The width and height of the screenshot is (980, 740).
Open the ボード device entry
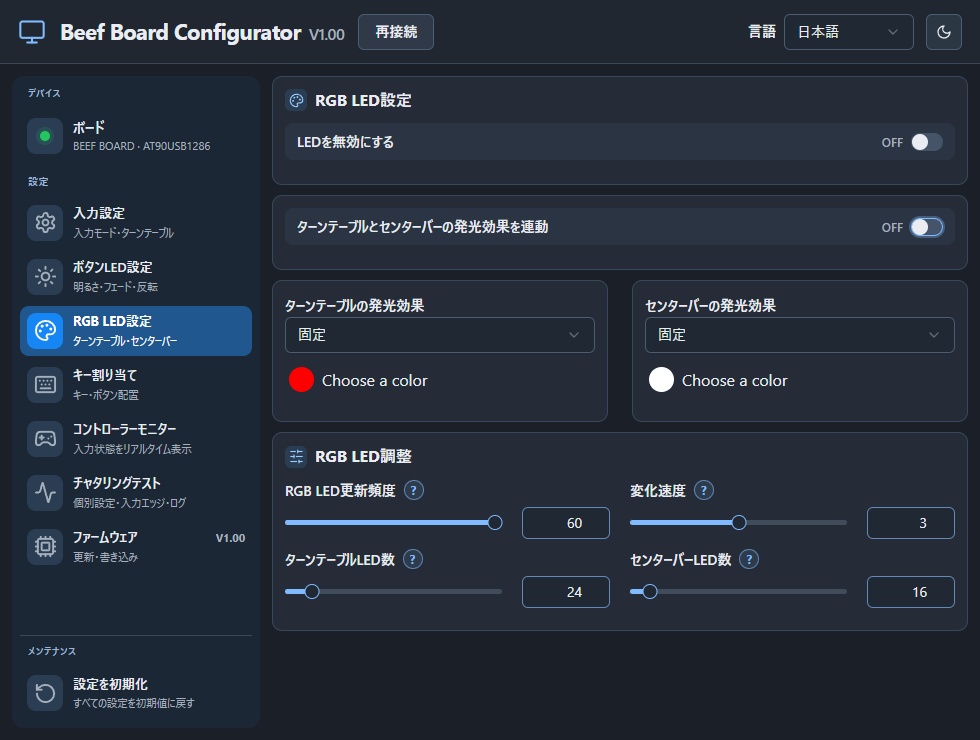(136, 136)
